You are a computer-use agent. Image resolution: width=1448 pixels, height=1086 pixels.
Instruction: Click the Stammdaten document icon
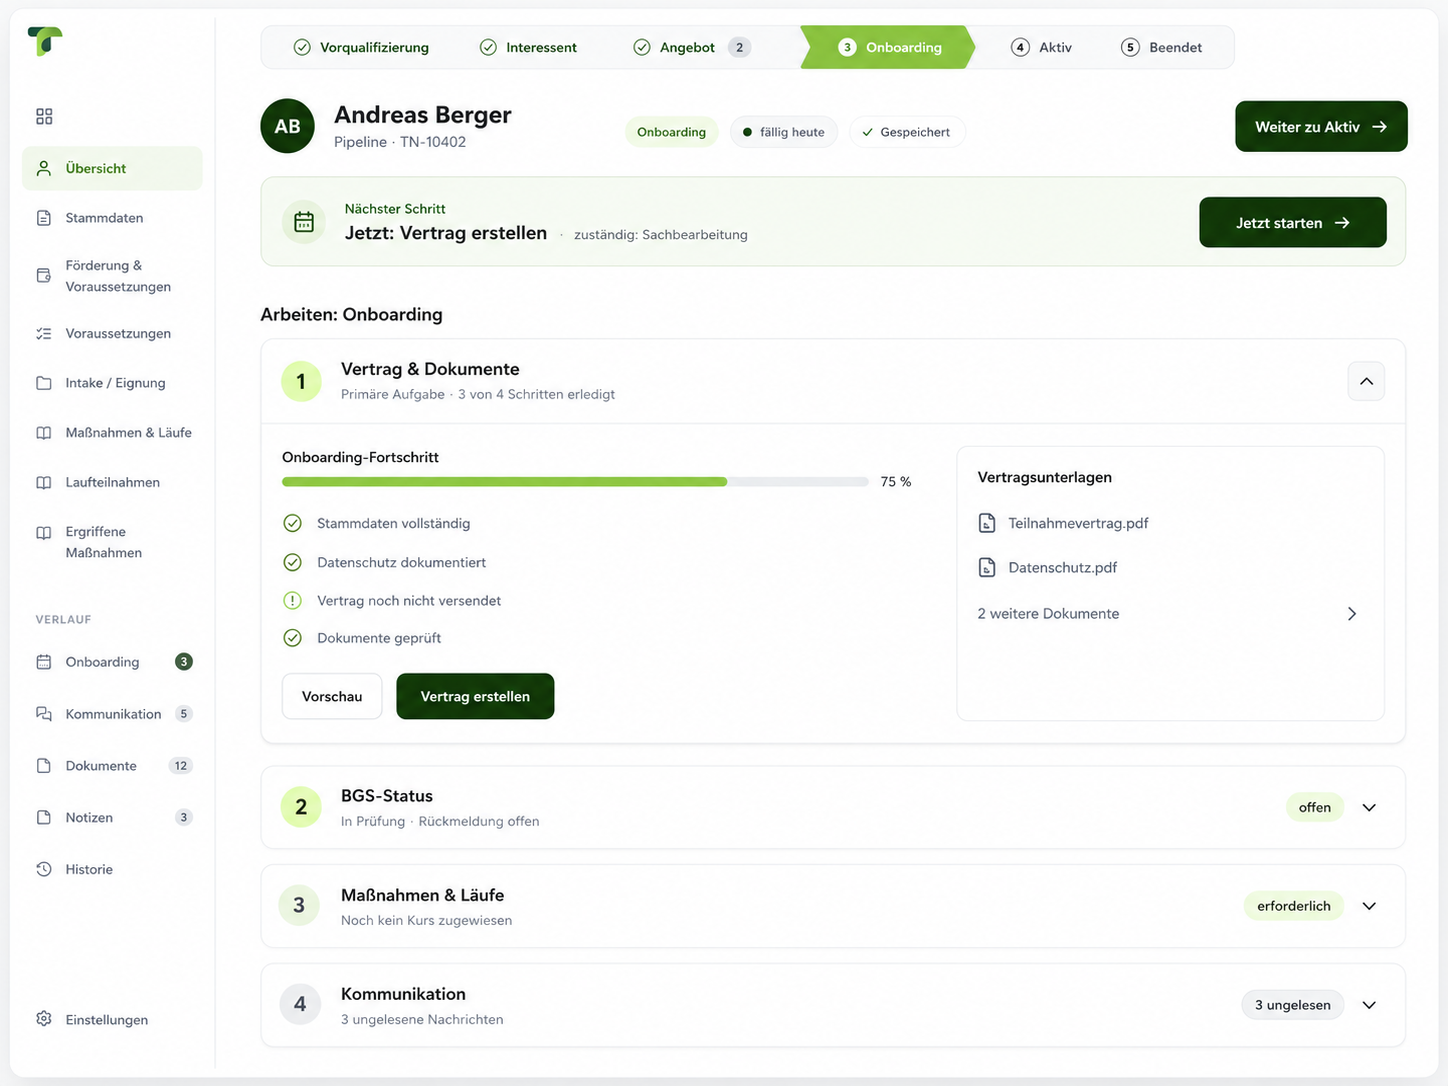tap(44, 218)
